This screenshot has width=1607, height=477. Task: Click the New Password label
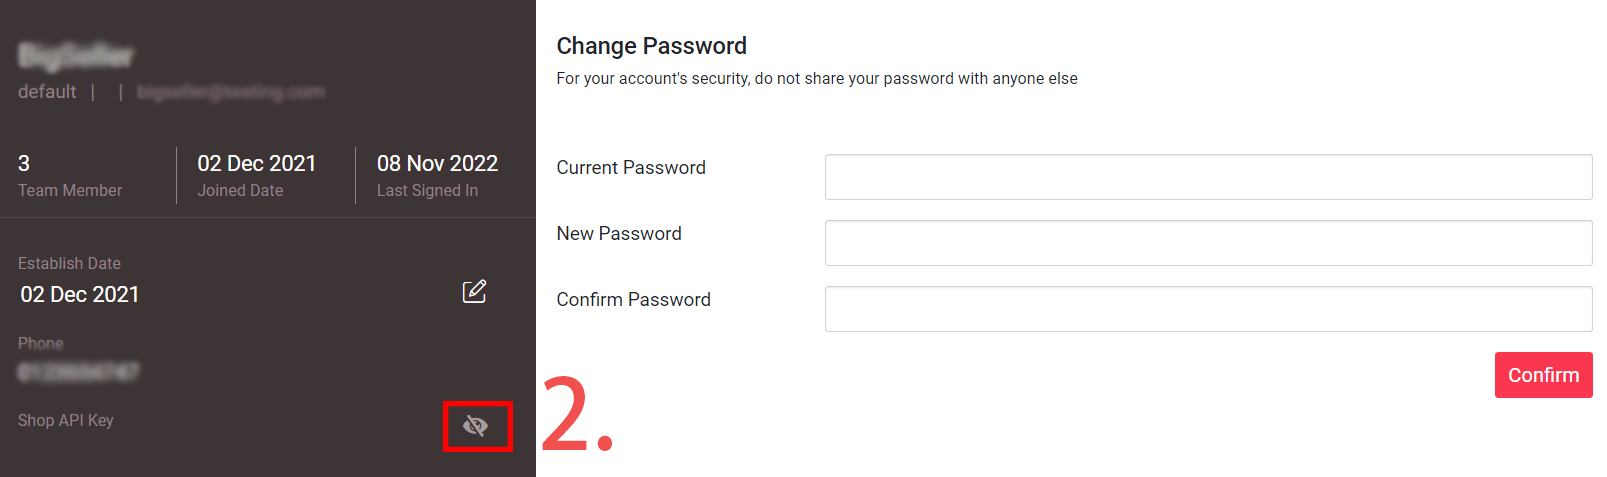point(619,234)
